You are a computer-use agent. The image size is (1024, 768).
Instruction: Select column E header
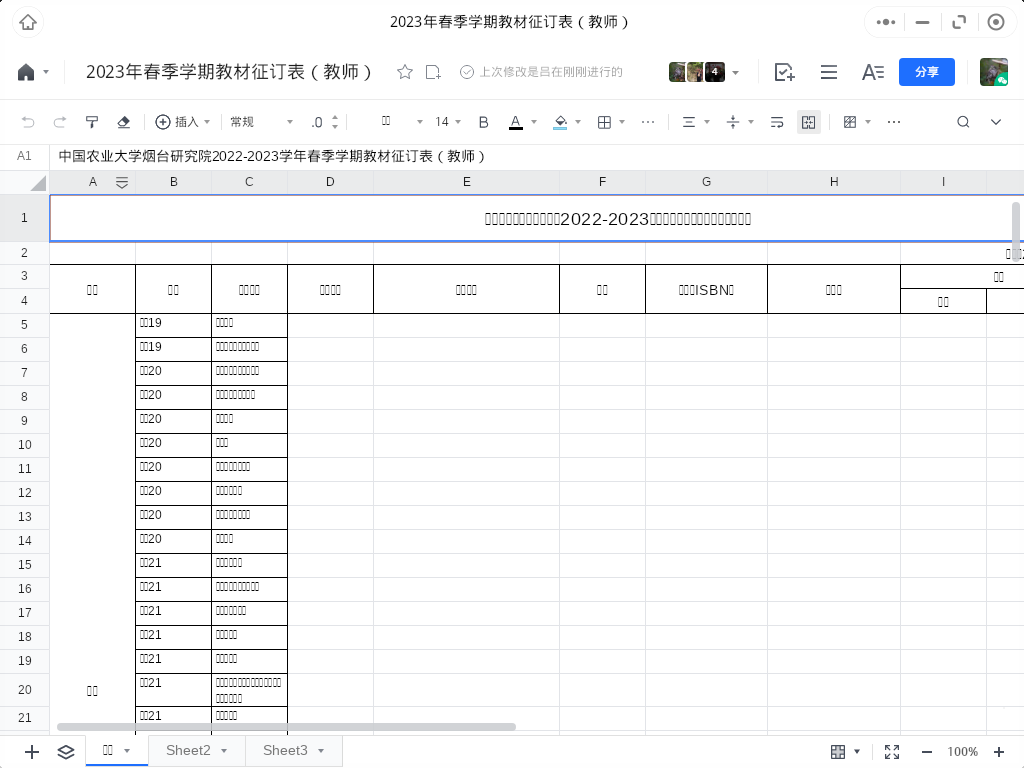click(466, 182)
